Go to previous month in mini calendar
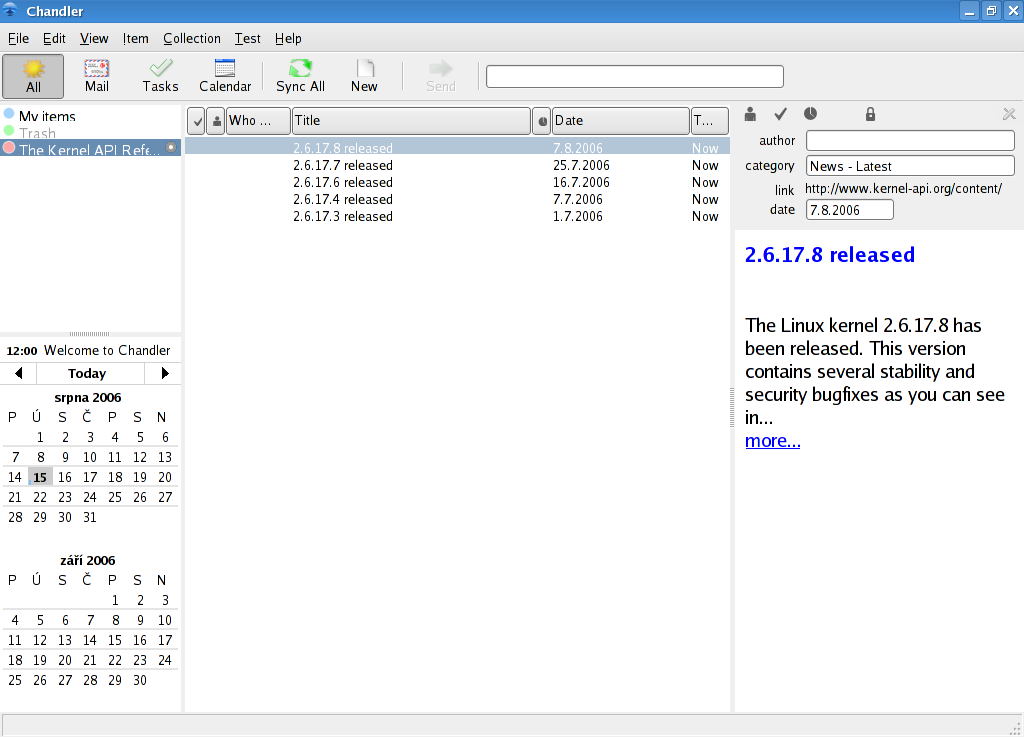The height and width of the screenshot is (737, 1024). coord(18,373)
